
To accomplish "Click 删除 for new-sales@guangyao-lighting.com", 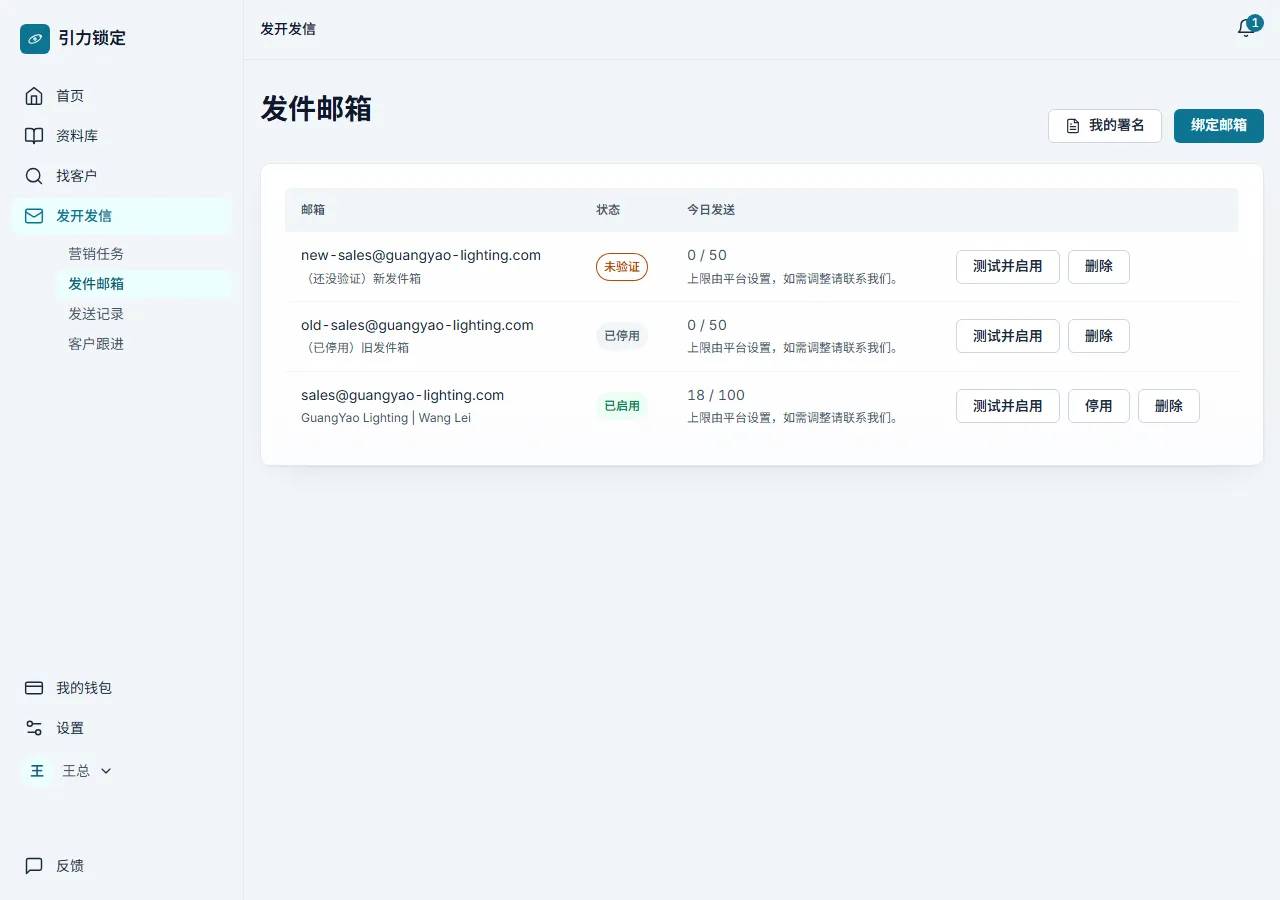I will tap(1099, 267).
